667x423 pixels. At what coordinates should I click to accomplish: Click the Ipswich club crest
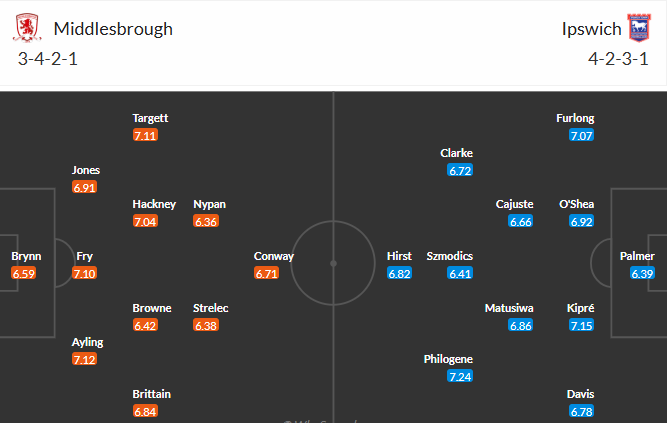coord(638,27)
